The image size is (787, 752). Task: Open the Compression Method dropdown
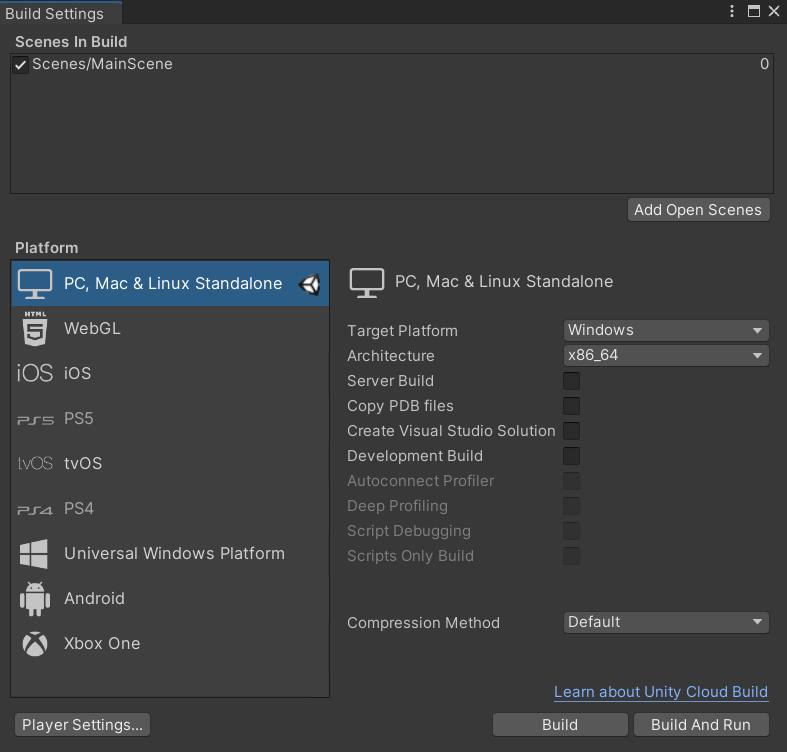(666, 622)
